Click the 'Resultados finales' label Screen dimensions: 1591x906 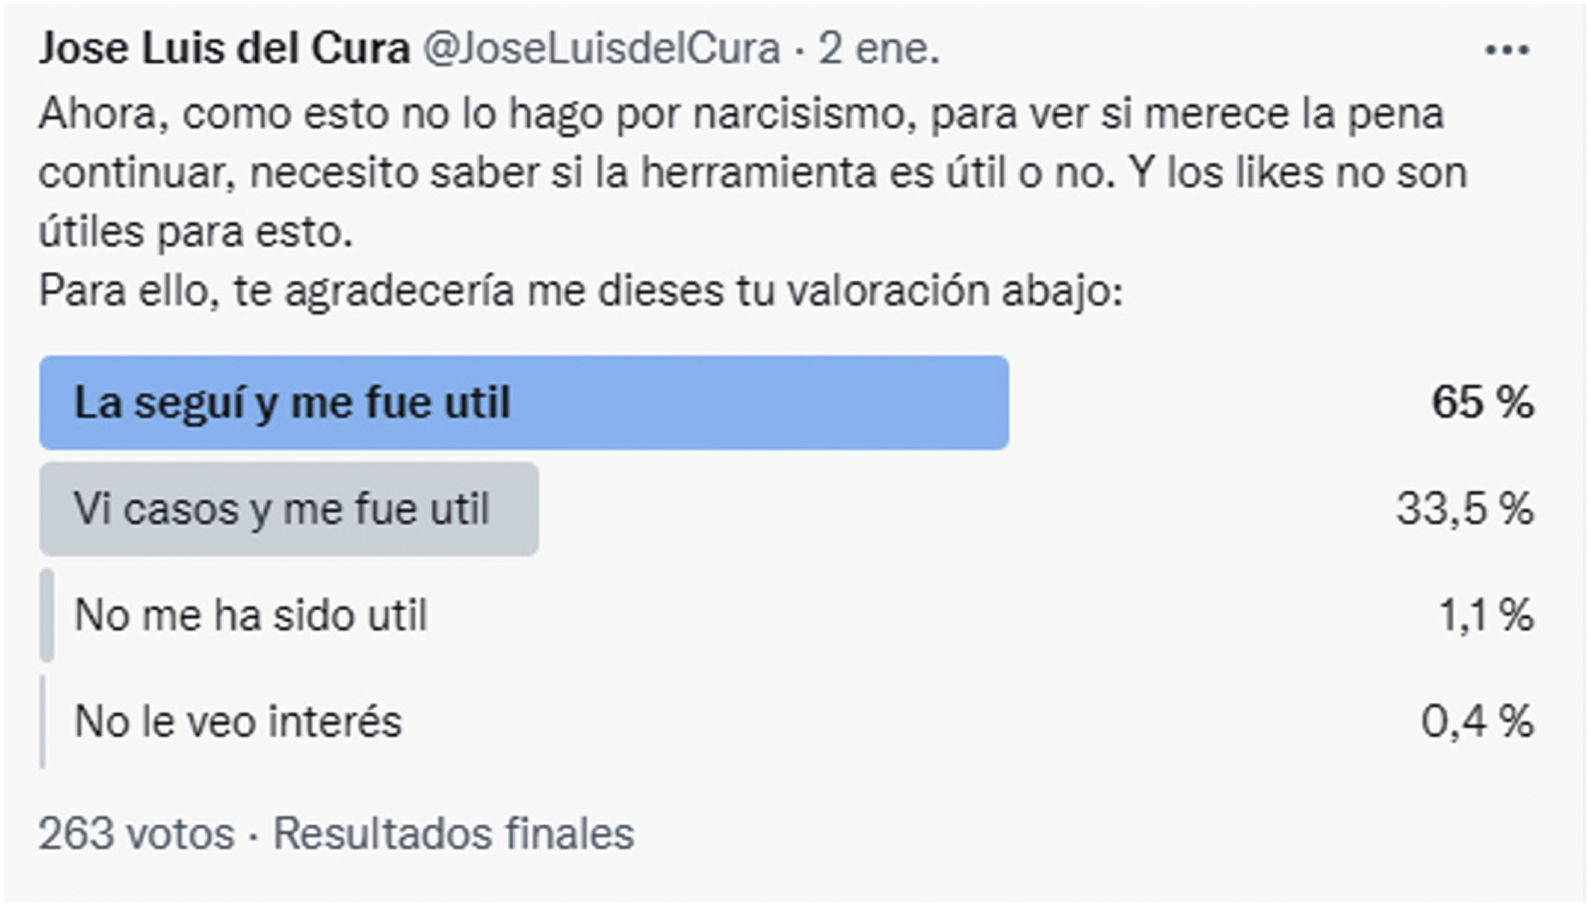click(x=454, y=833)
